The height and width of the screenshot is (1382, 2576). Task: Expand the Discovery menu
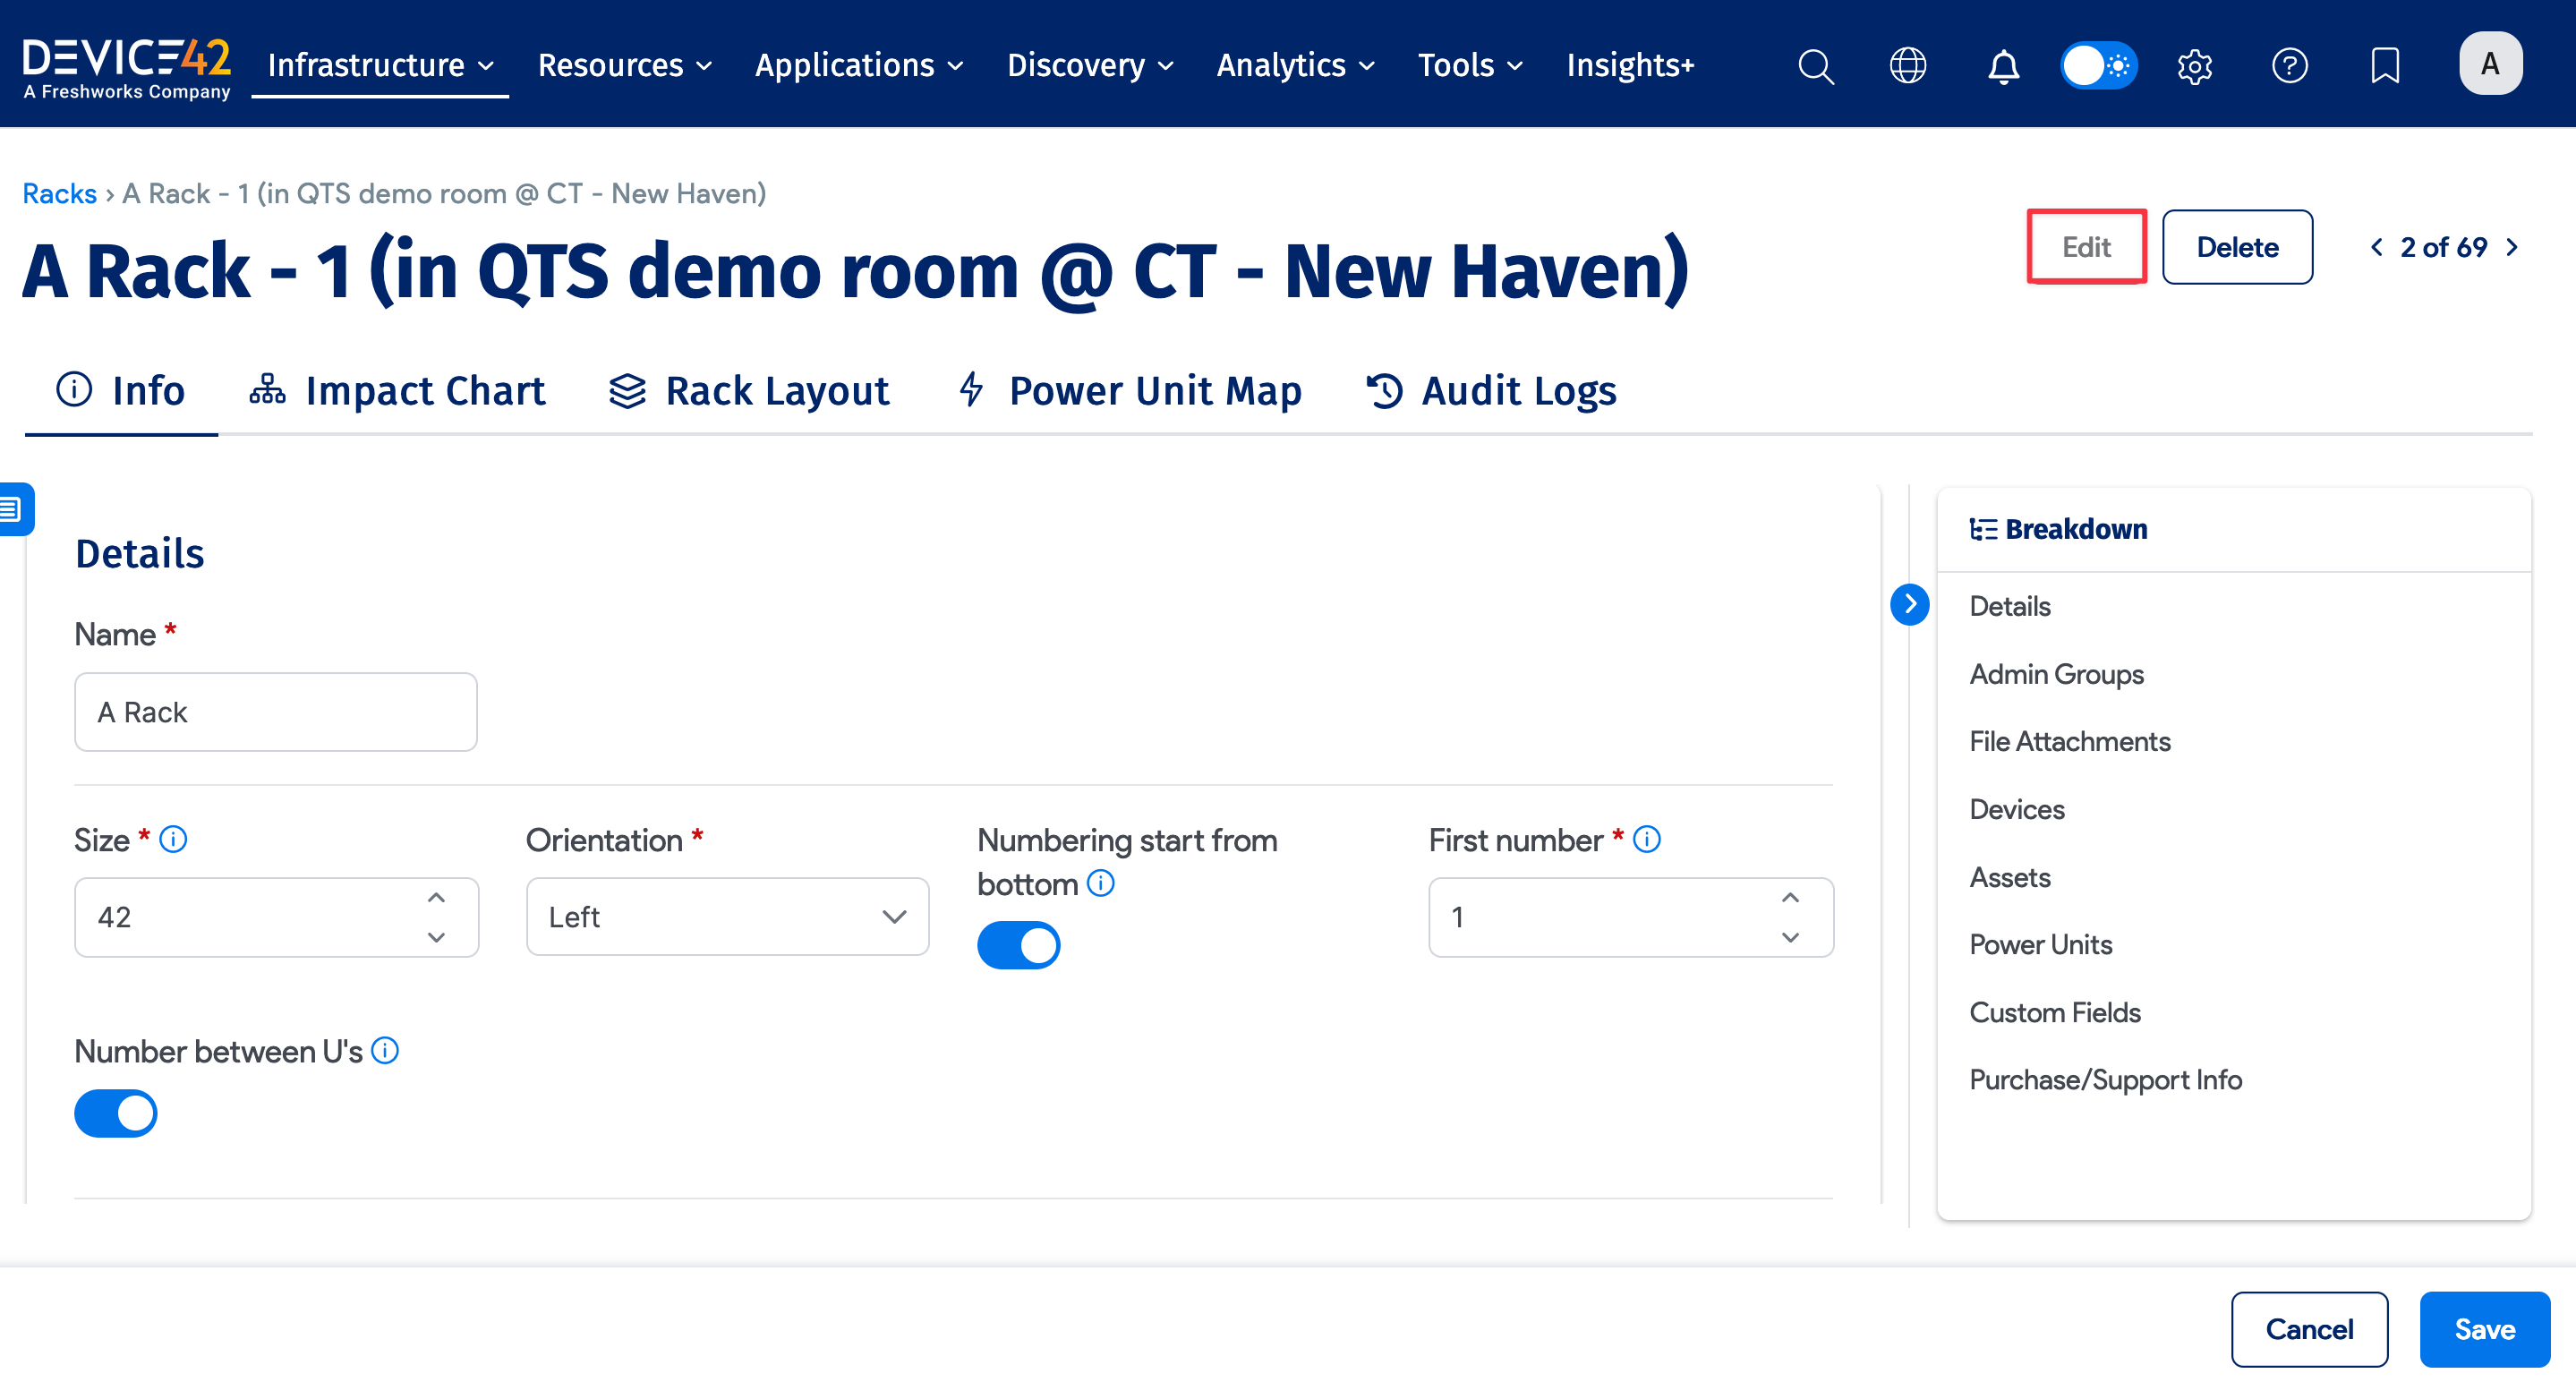[1089, 66]
